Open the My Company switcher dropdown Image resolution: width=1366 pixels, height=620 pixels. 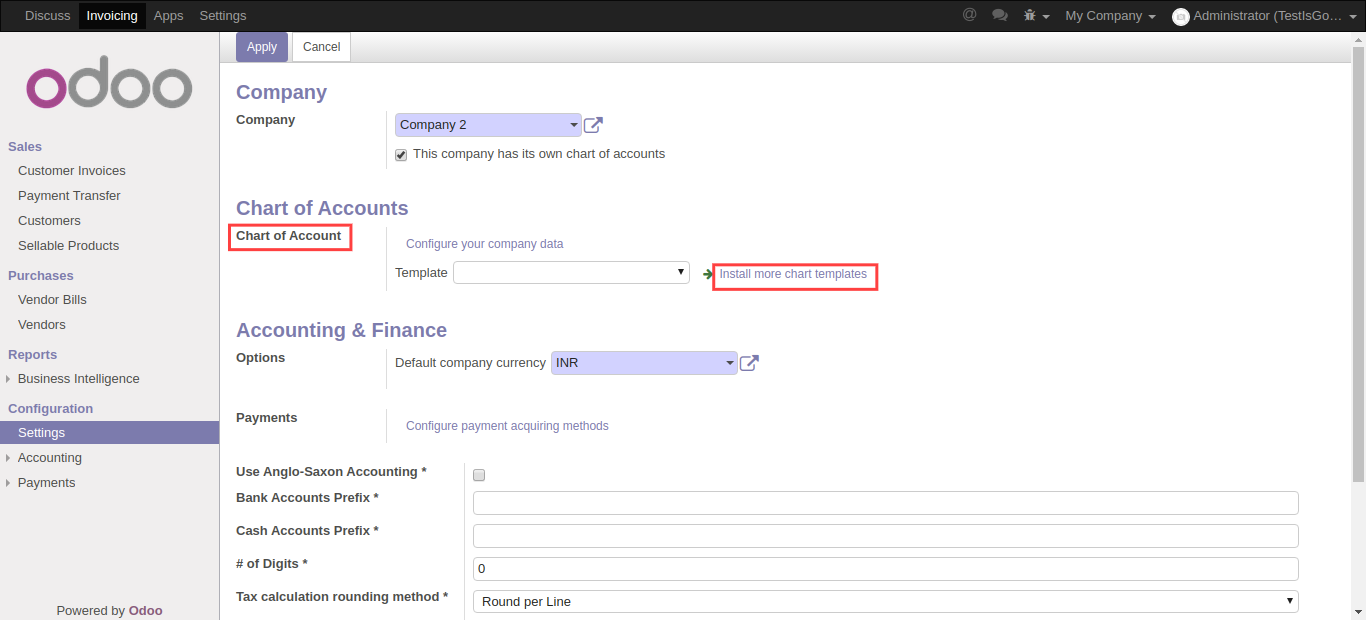(1110, 16)
